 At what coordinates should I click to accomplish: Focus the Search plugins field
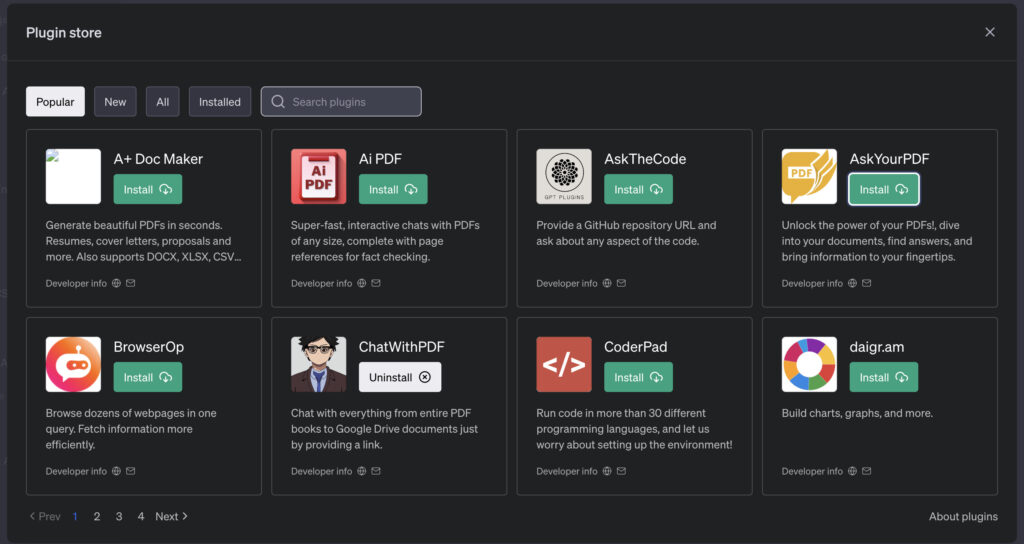coord(341,102)
